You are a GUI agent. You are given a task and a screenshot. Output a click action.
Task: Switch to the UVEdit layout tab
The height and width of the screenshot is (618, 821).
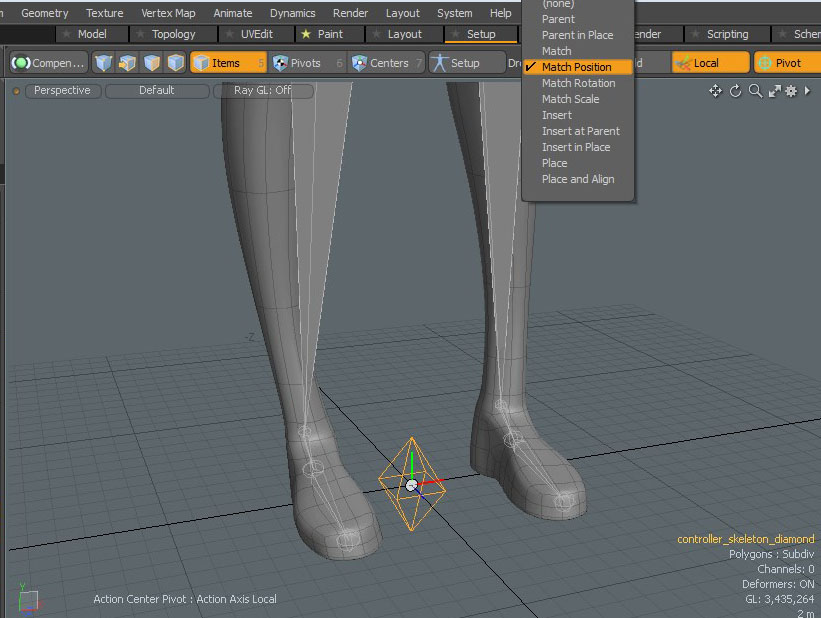[257, 34]
